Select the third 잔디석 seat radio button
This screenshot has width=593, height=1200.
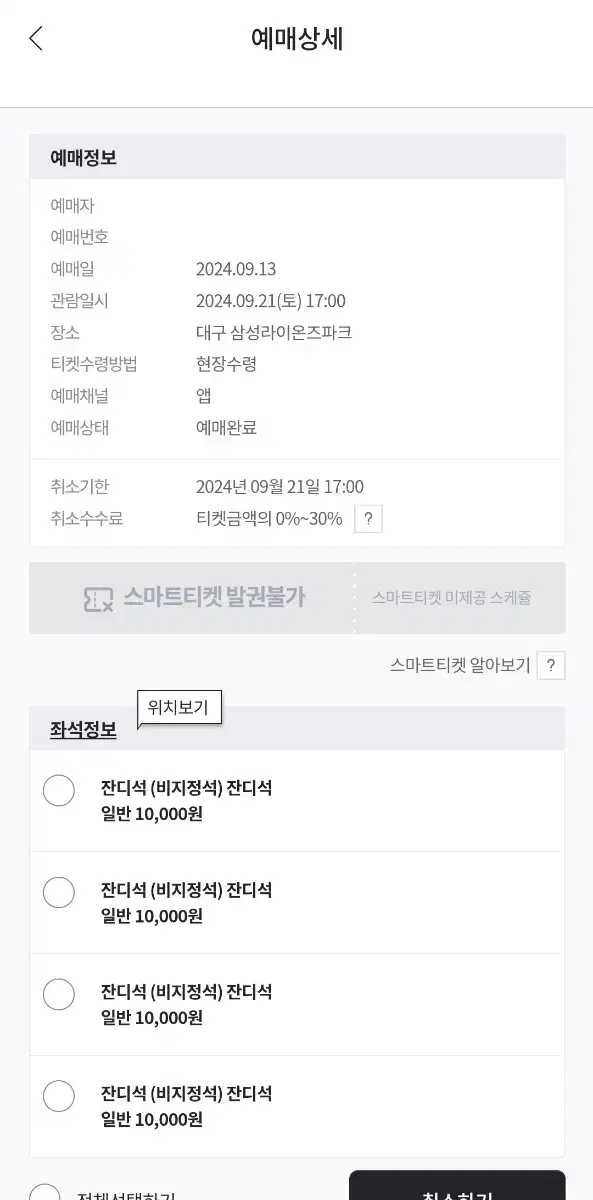[x=59, y=994]
